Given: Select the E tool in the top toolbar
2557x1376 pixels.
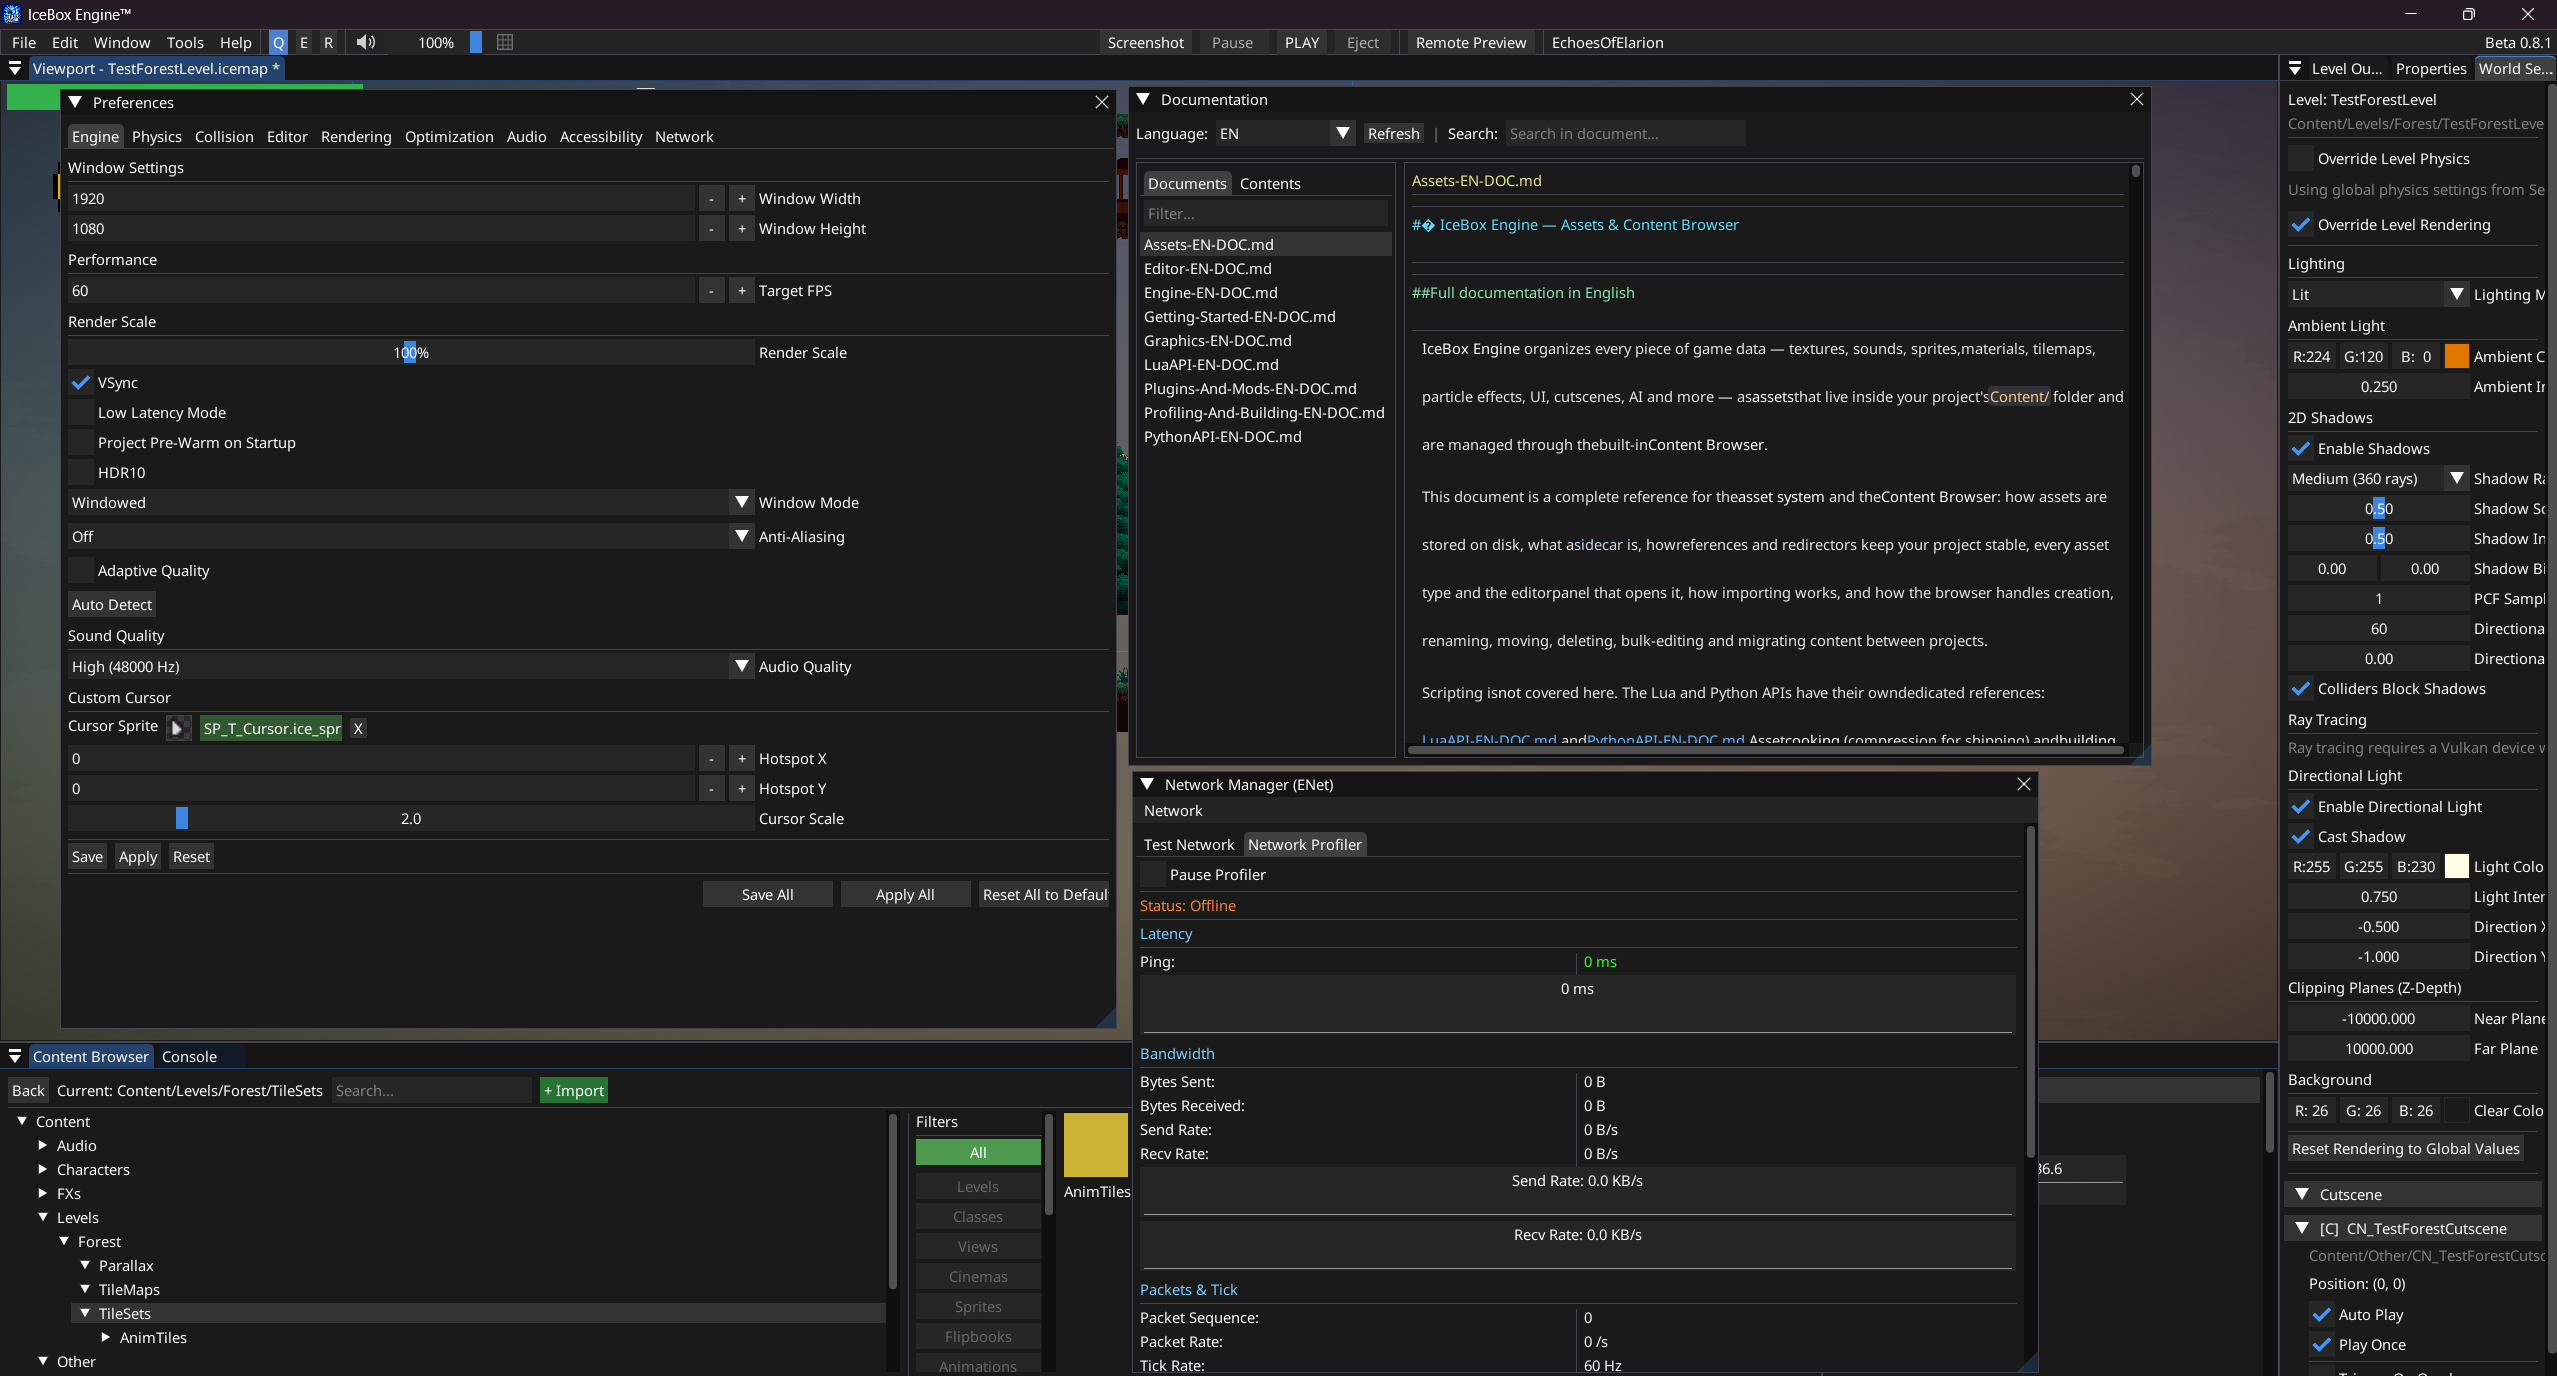Looking at the screenshot, I should click(x=304, y=43).
